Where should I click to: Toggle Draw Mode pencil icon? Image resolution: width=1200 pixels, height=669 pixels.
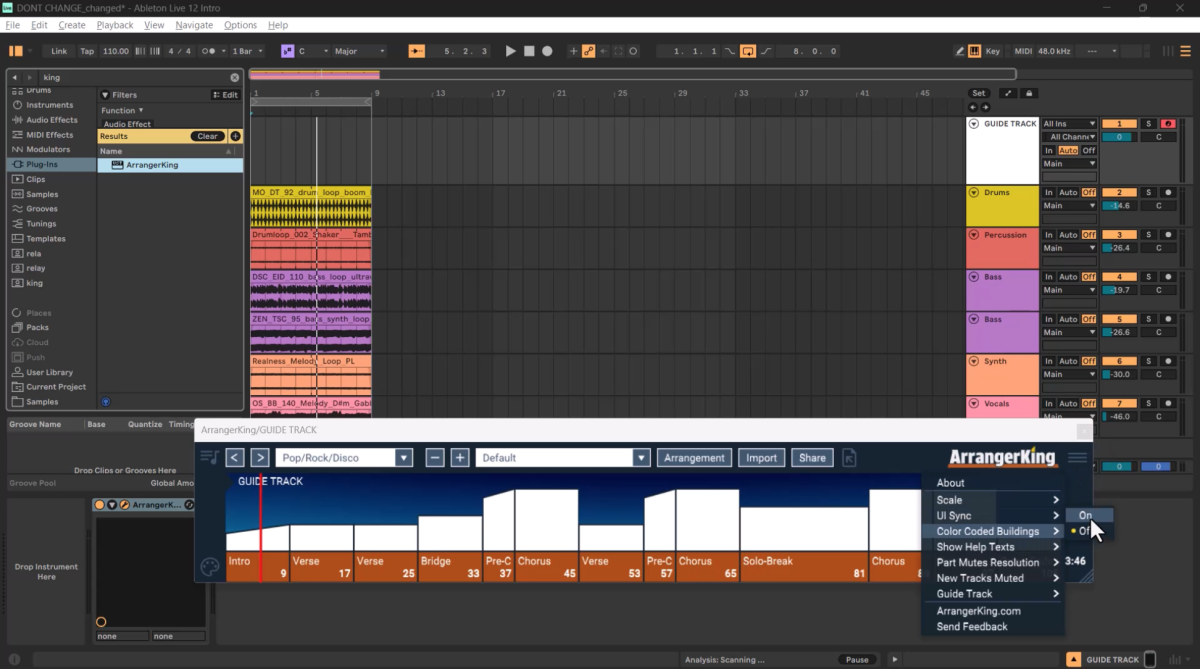tap(959, 51)
